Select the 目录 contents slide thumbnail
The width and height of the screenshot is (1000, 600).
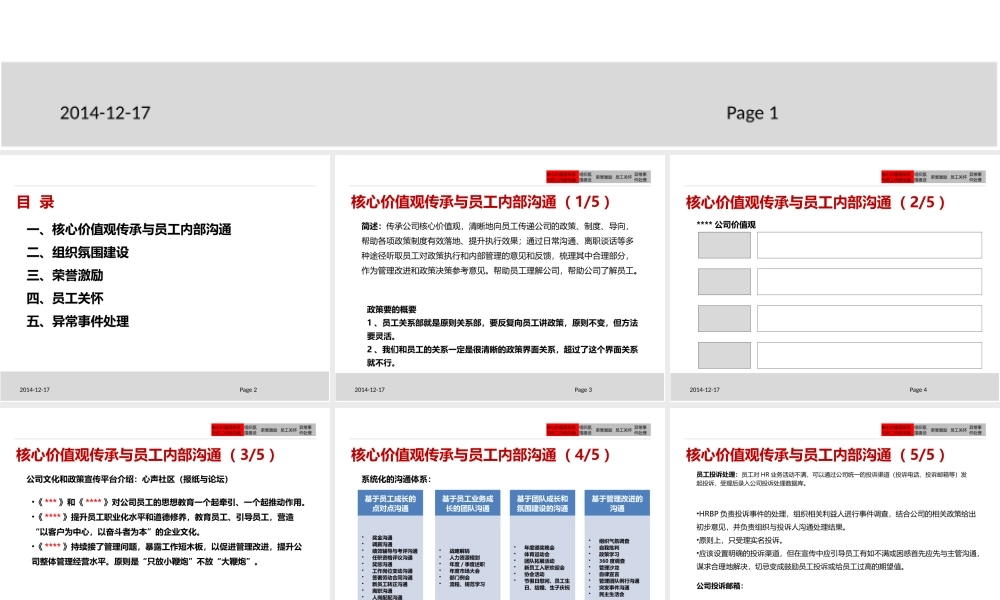coord(165,278)
